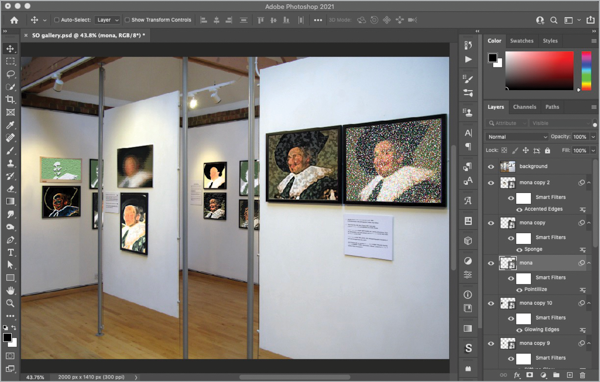
Task: Click the options bar three-dots more button
Action: coord(318,20)
